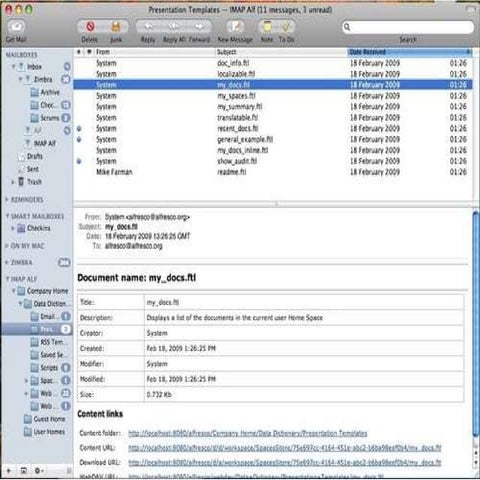This screenshot has height=480, width=480.
Task: Select the translatable.ftl message
Action: tap(273, 118)
